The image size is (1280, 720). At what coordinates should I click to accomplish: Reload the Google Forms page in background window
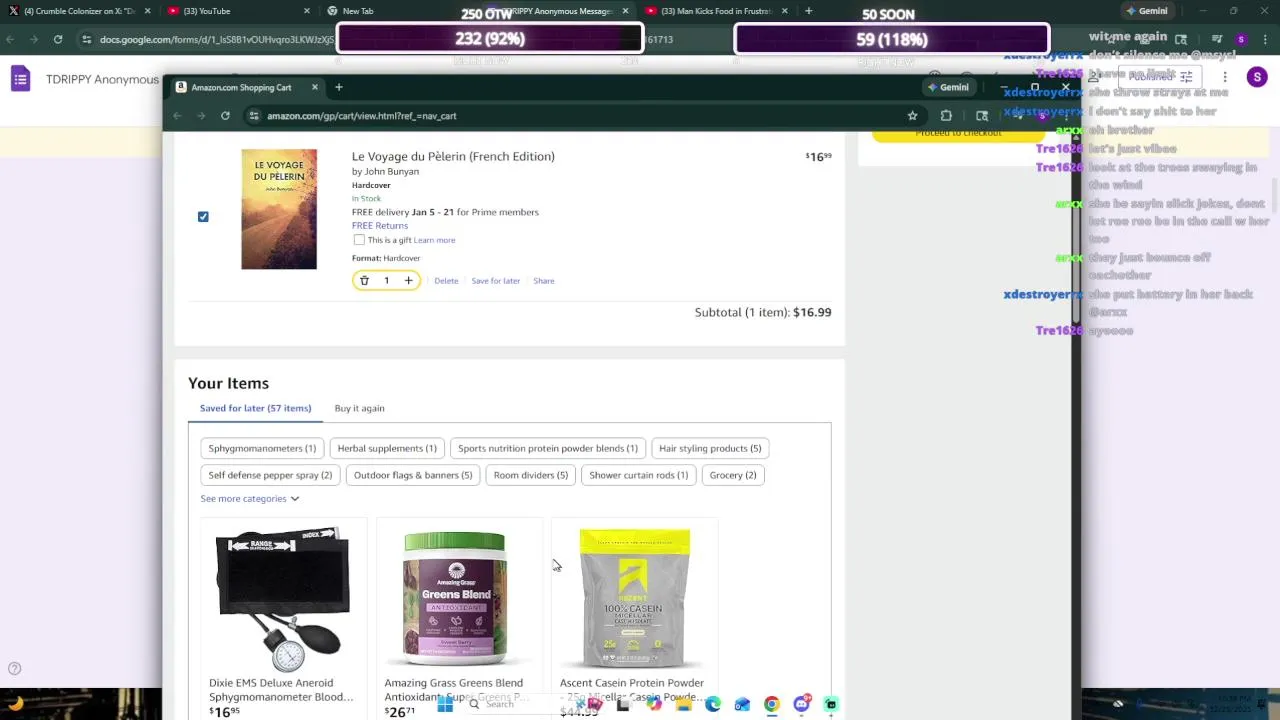click(x=58, y=39)
